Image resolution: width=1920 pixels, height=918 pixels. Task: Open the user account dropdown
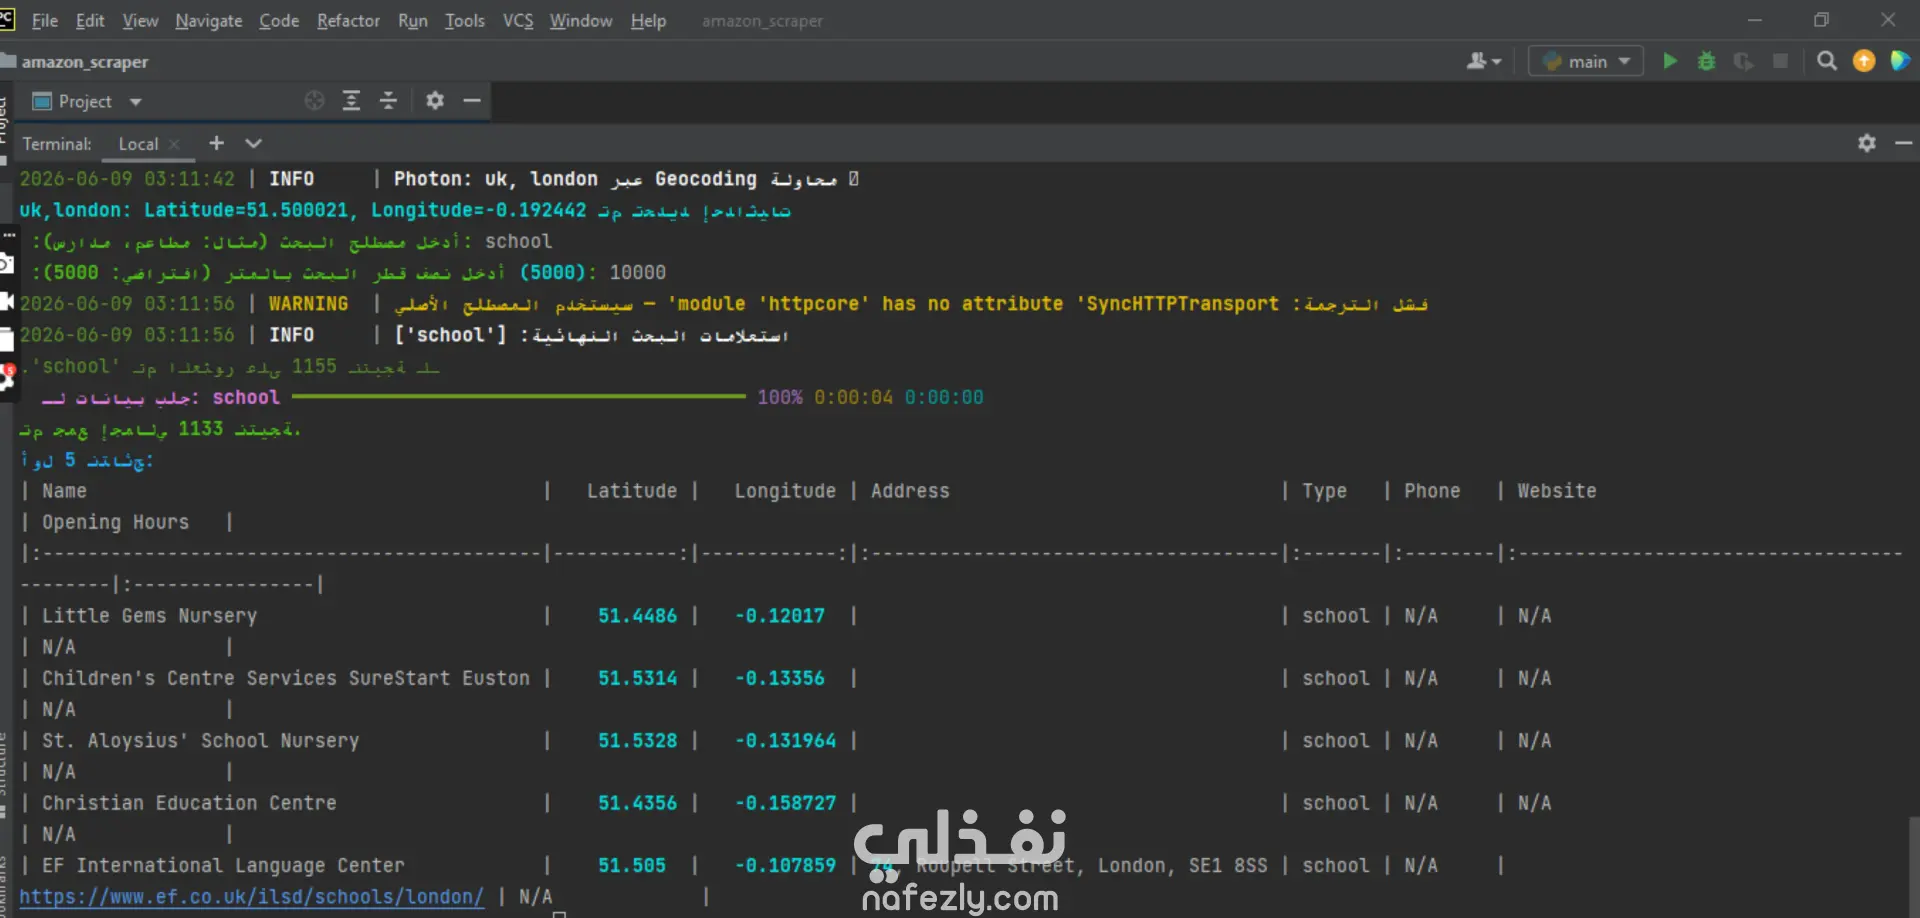(x=1484, y=61)
